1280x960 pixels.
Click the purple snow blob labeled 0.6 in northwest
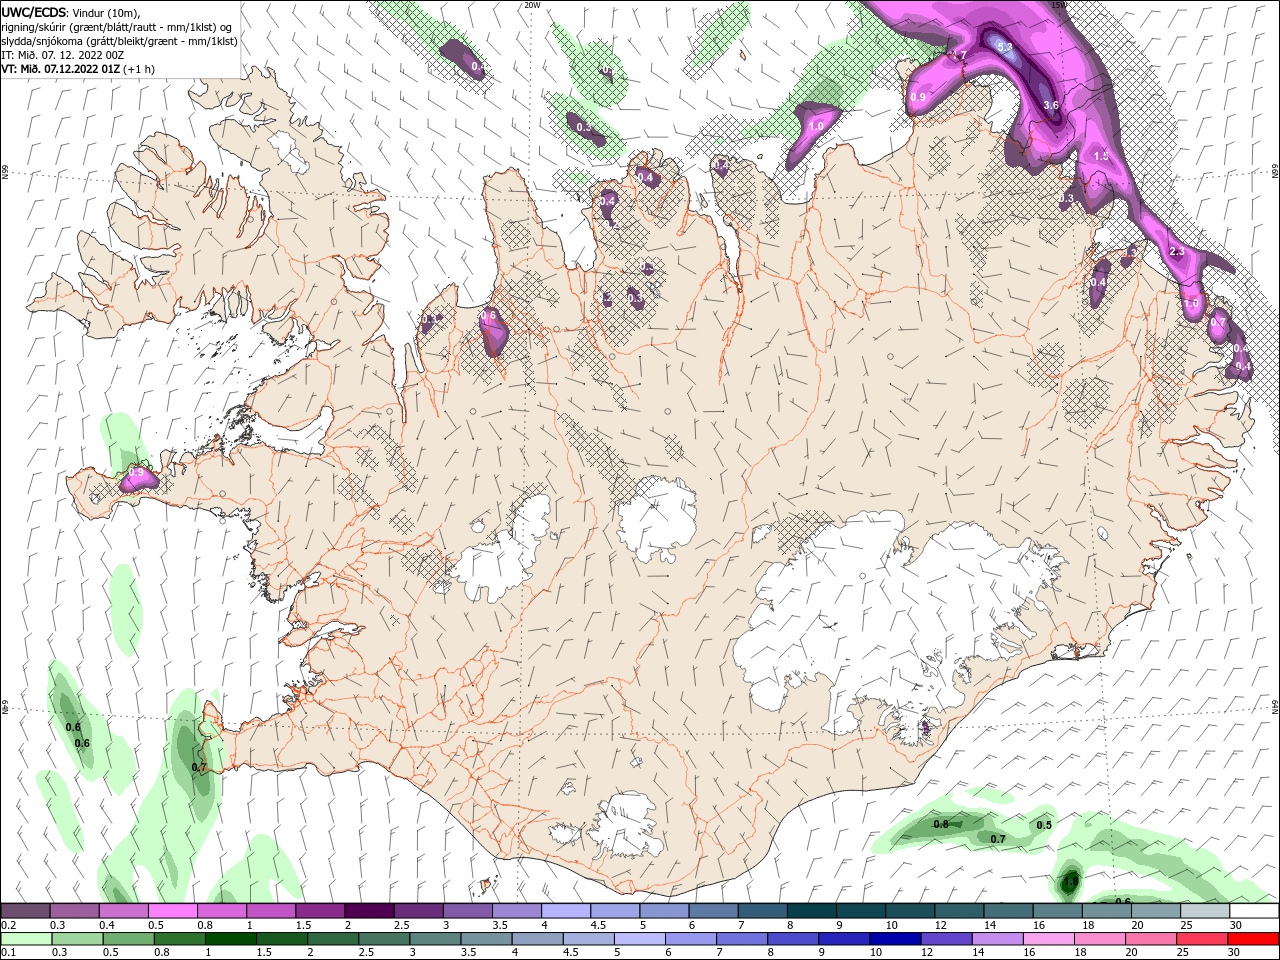point(493,330)
